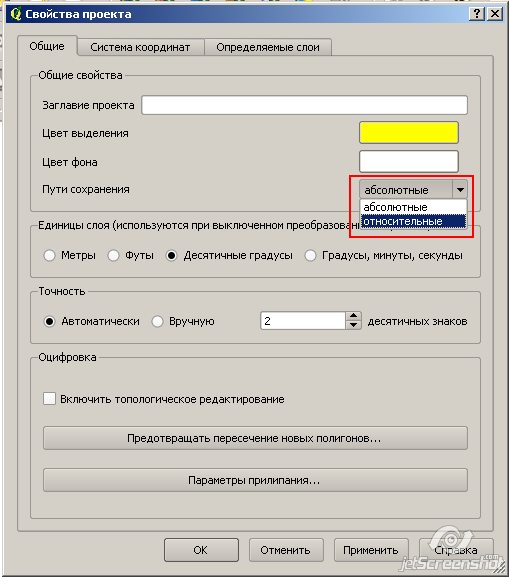Decrease decimal places with down arrow

point(353,325)
